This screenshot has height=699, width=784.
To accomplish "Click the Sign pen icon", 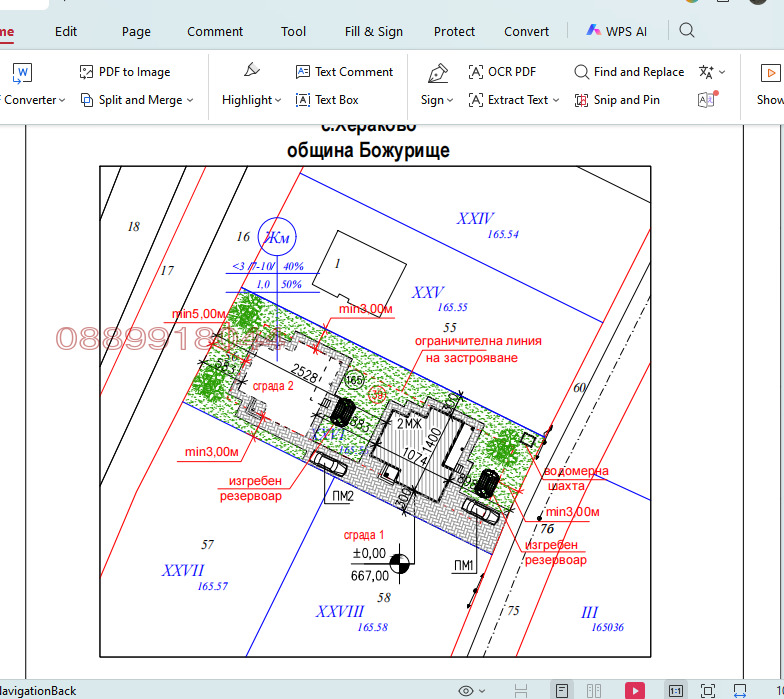I will [x=438, y=73].
